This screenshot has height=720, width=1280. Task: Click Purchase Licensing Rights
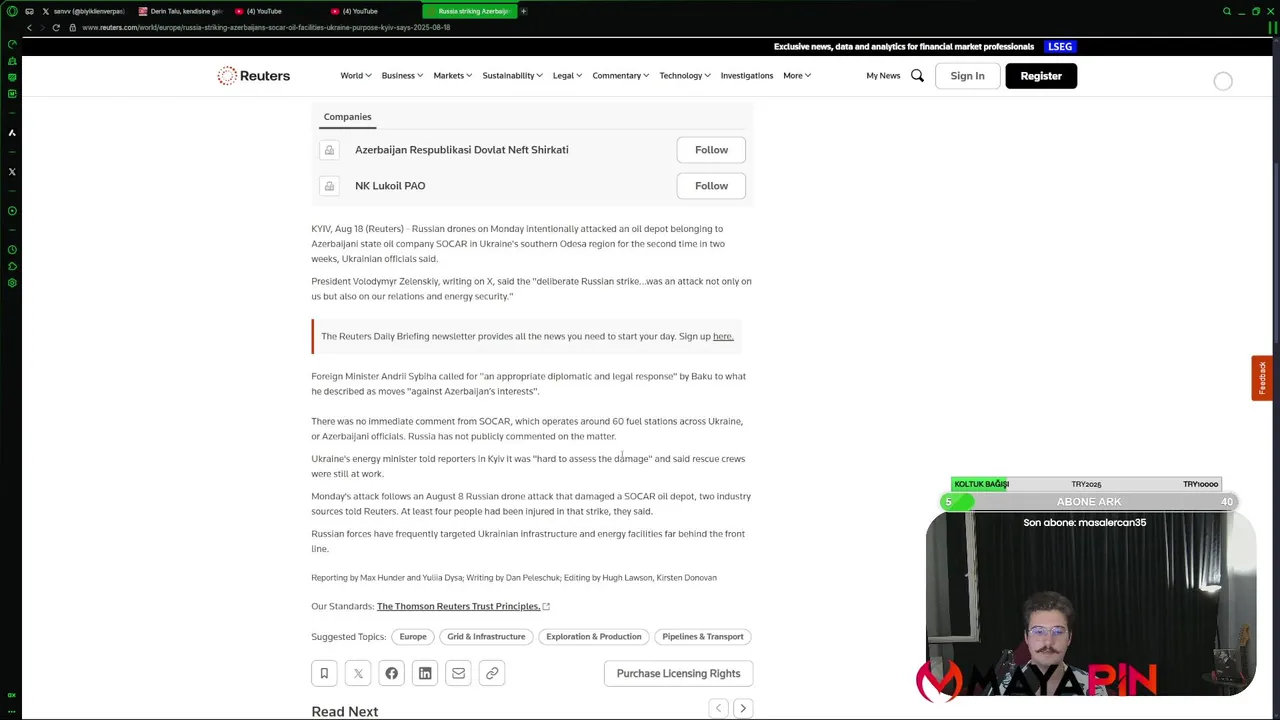coord(678,673)
